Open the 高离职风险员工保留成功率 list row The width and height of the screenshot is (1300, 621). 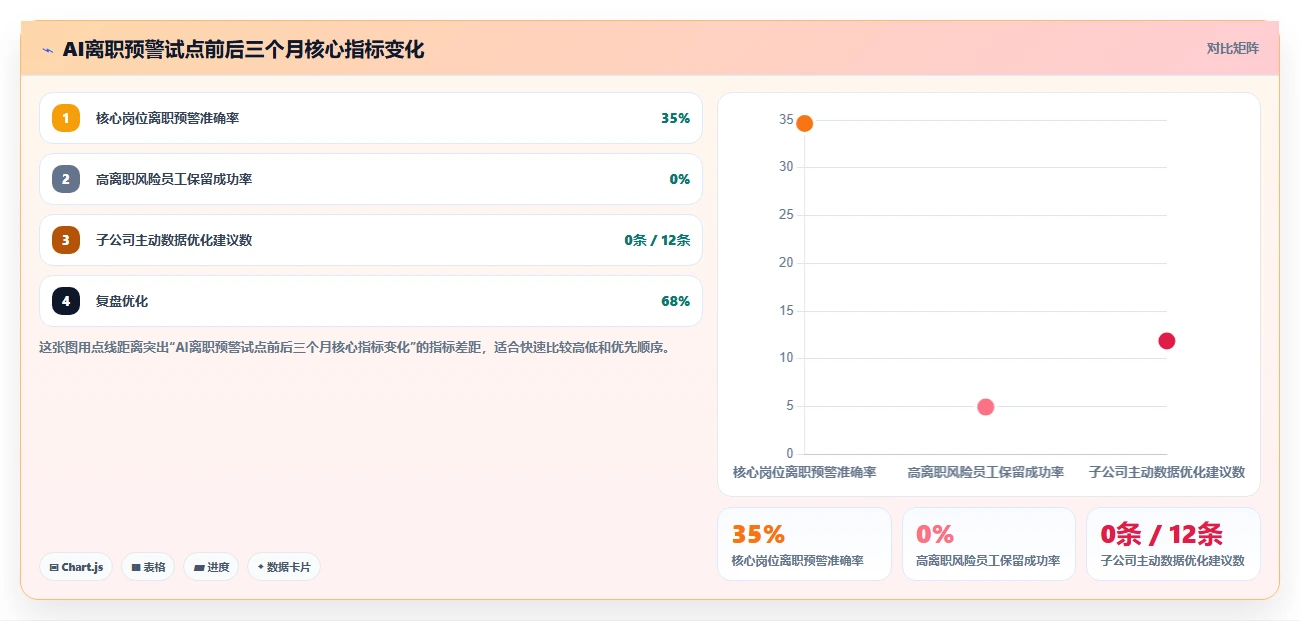371,179
